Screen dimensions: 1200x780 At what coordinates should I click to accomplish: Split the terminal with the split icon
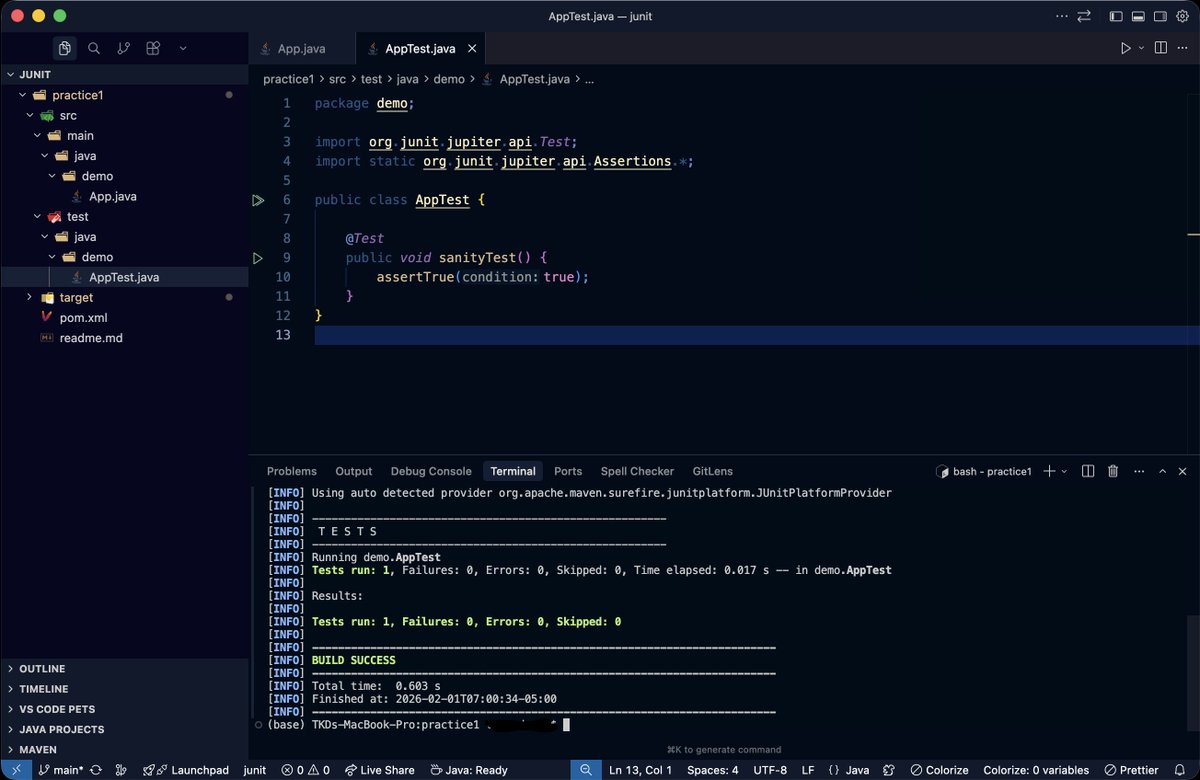pos(1088,471)
